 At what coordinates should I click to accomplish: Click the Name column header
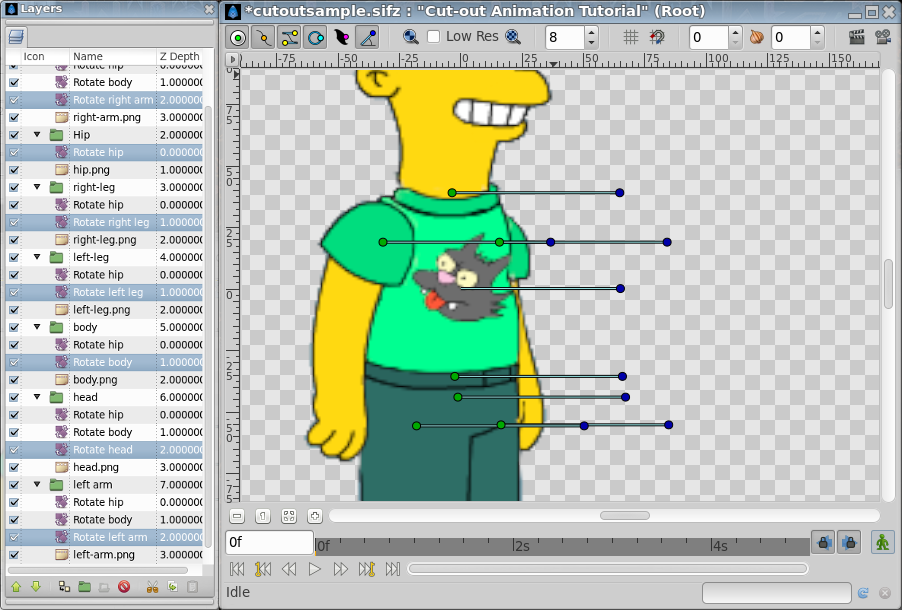pyautogui.click(x=113, y=56)
